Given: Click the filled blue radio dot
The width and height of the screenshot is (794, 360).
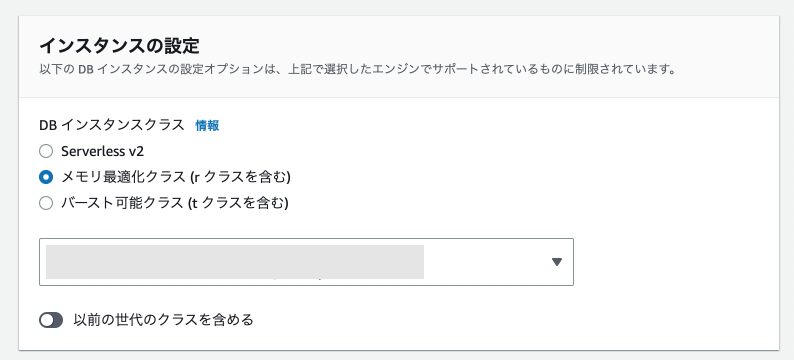Looking at the screenshot, I should 46,177.
